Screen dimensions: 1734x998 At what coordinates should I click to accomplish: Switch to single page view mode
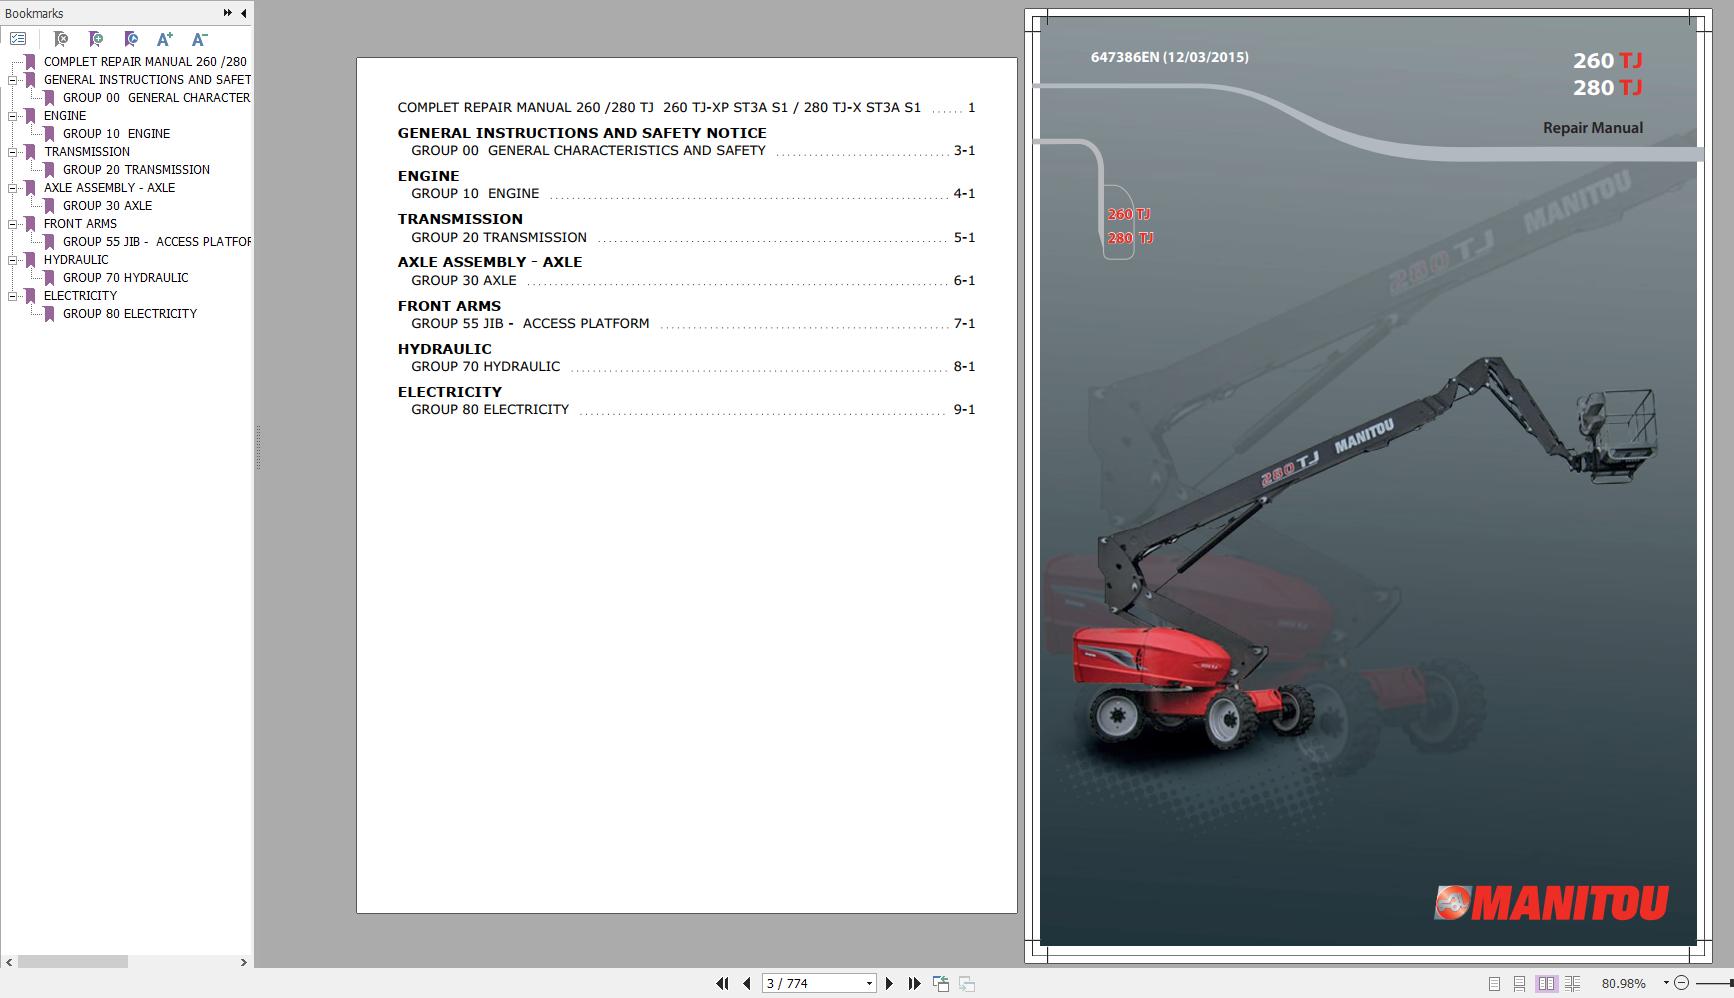tap(1495, 983)
